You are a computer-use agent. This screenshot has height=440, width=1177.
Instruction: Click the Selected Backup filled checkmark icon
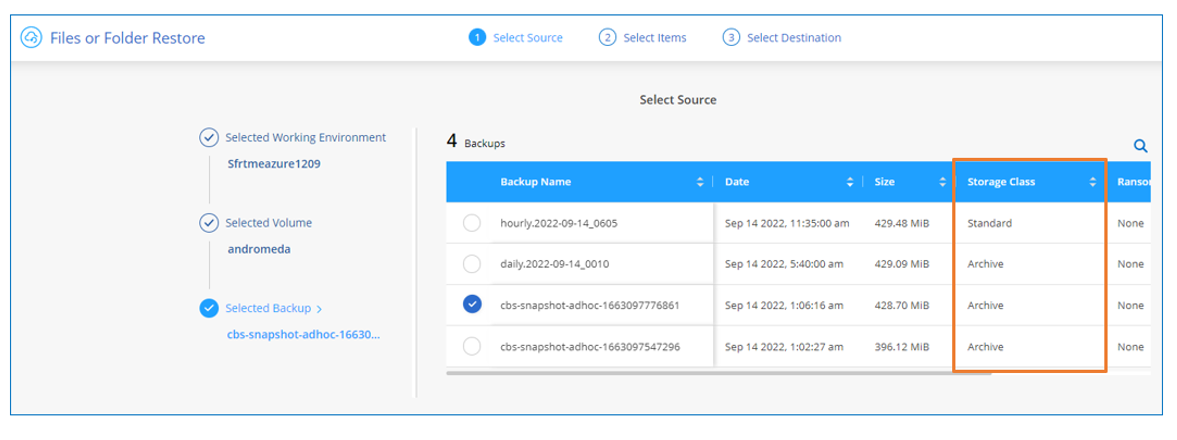209,308
